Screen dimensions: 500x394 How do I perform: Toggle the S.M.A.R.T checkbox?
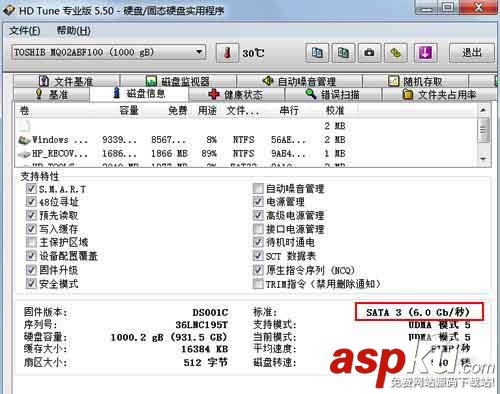(x=31, y=189)
